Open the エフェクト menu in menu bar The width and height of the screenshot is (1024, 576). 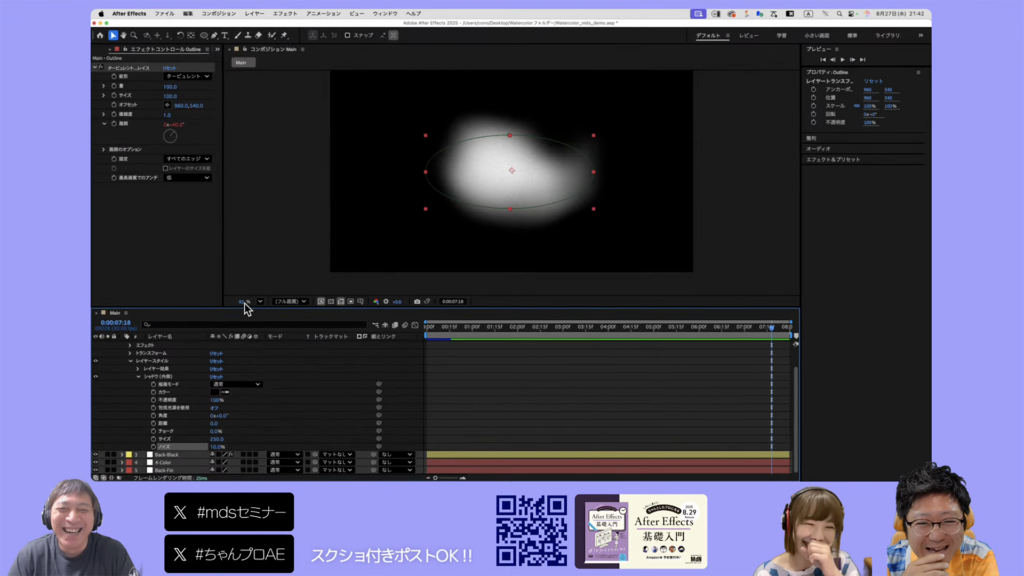[284, 13]
